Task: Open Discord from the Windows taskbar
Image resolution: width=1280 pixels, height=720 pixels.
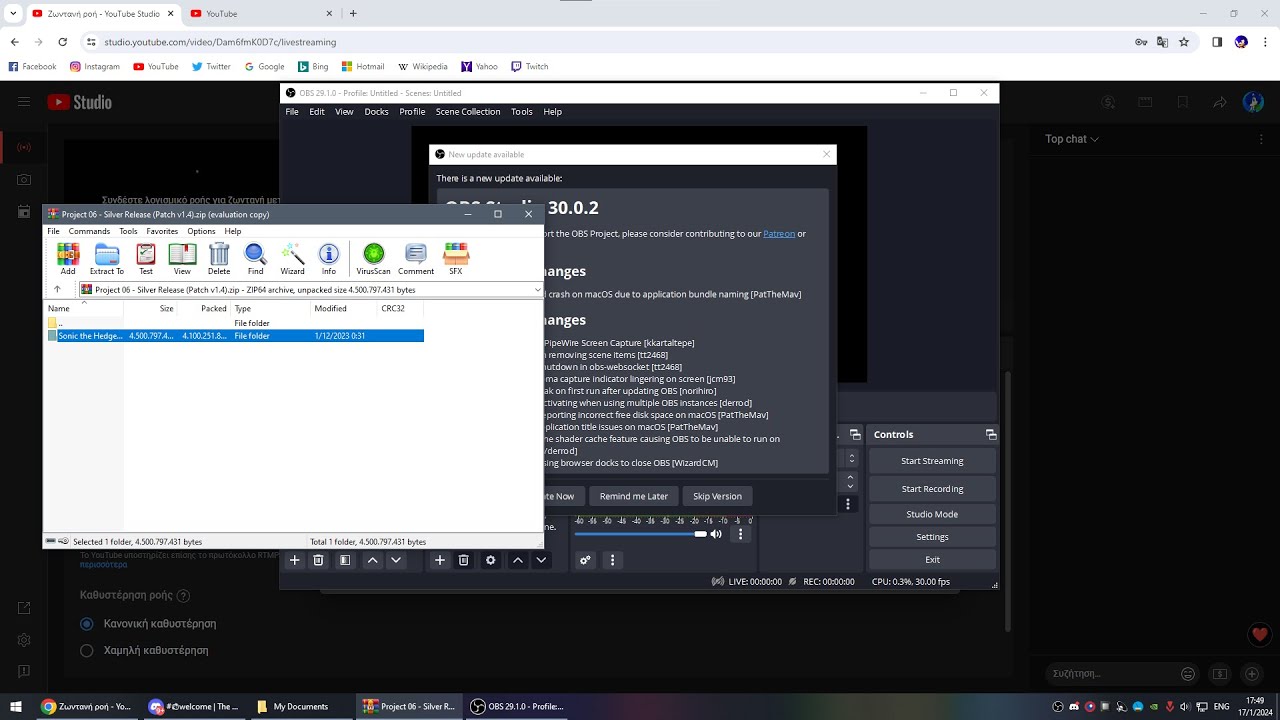Action: pos(194,706)
